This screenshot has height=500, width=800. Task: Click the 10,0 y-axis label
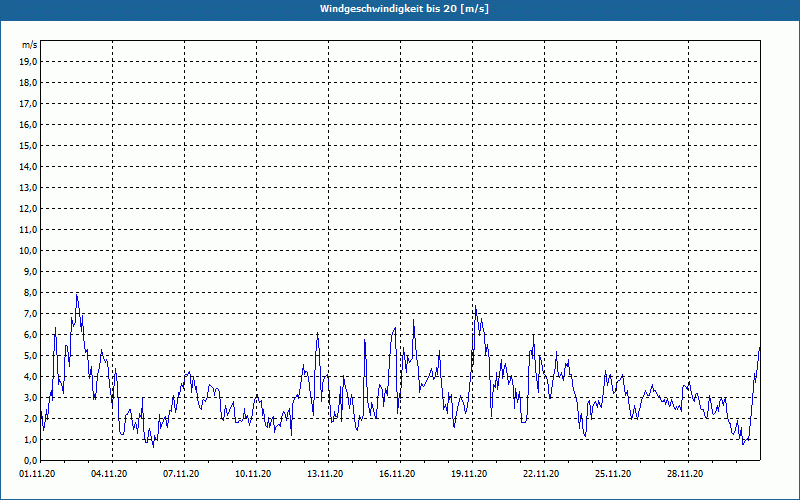(x=29, y=251)
